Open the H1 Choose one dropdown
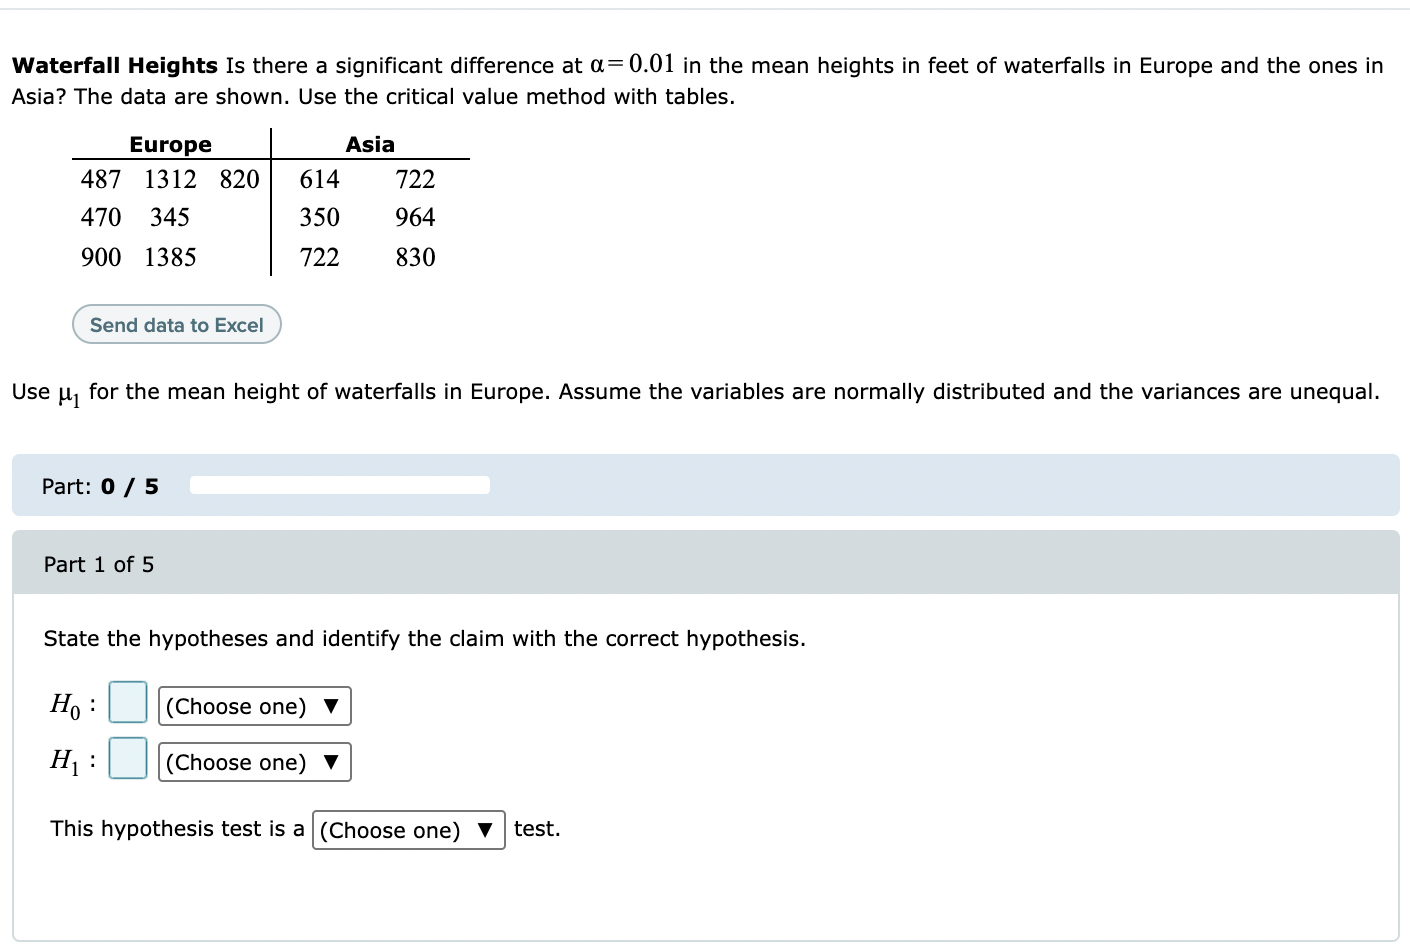Viewport: 1410px width, 952px height. click(x=254, y=763)
